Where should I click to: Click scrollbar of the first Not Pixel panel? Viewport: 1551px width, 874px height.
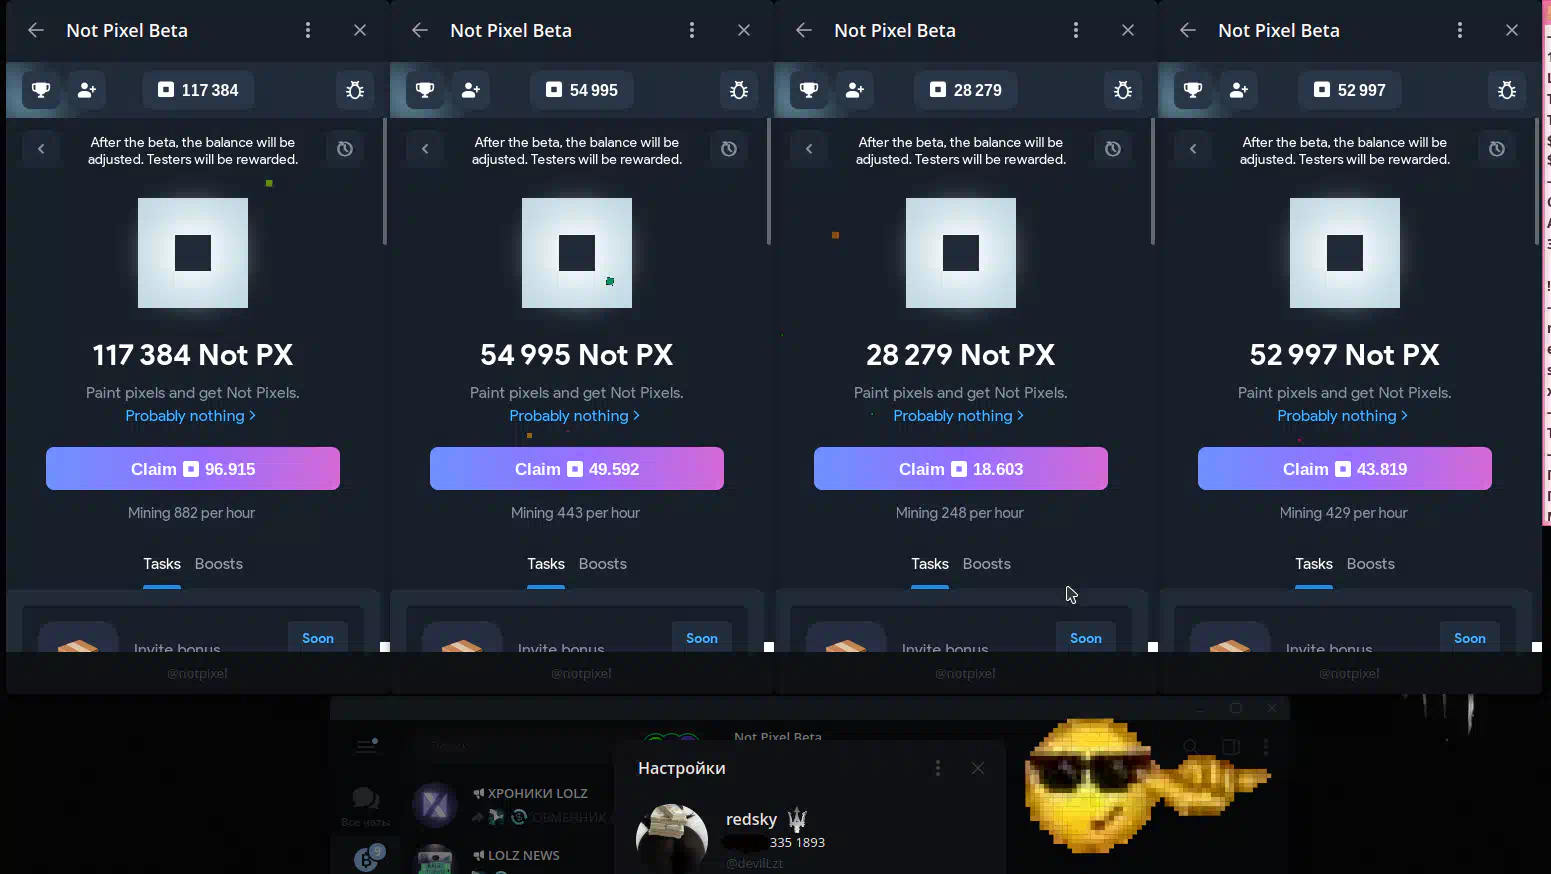[x=384, y=182]
